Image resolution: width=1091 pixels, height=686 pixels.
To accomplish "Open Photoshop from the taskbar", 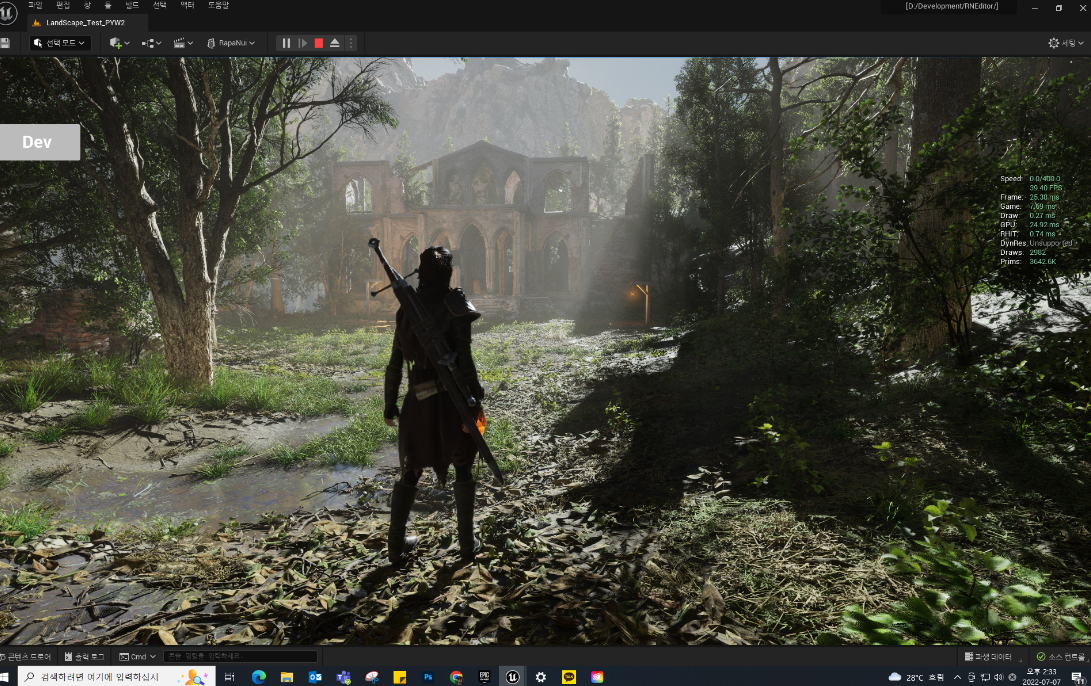I will 428,677.
